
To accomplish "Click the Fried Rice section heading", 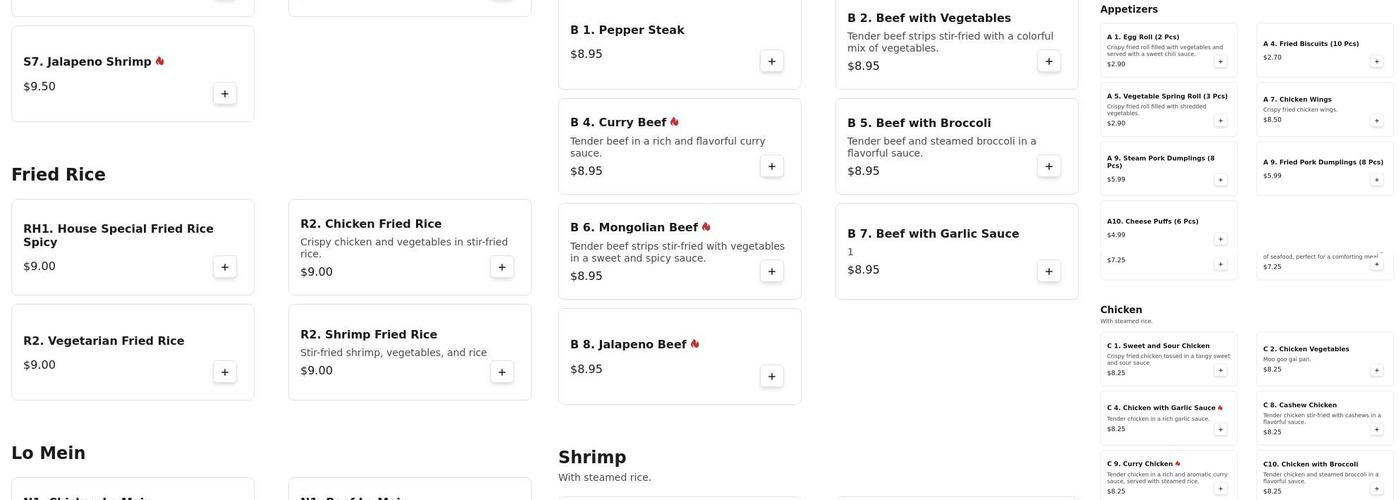I will point(58,175).
